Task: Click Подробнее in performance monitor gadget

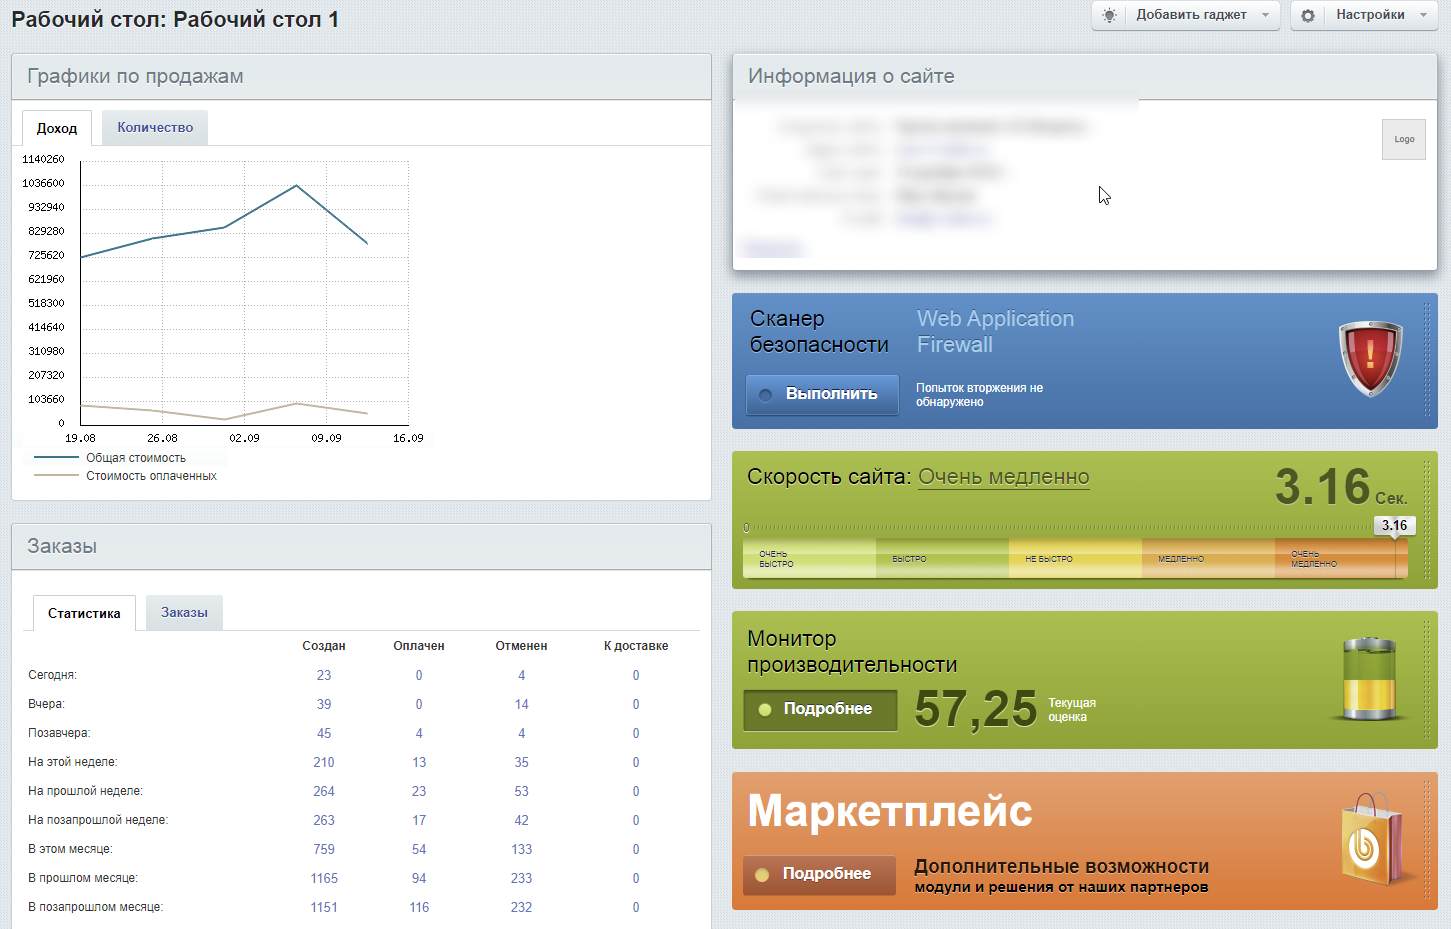Action: click(820, 709)
